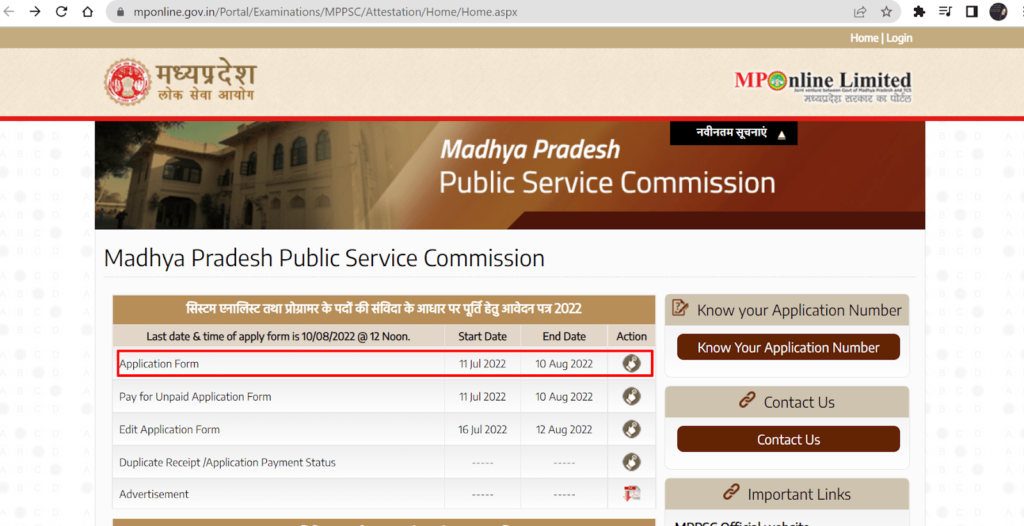
Task: Click the share page icon in address bar
Action: pos(860,12)
